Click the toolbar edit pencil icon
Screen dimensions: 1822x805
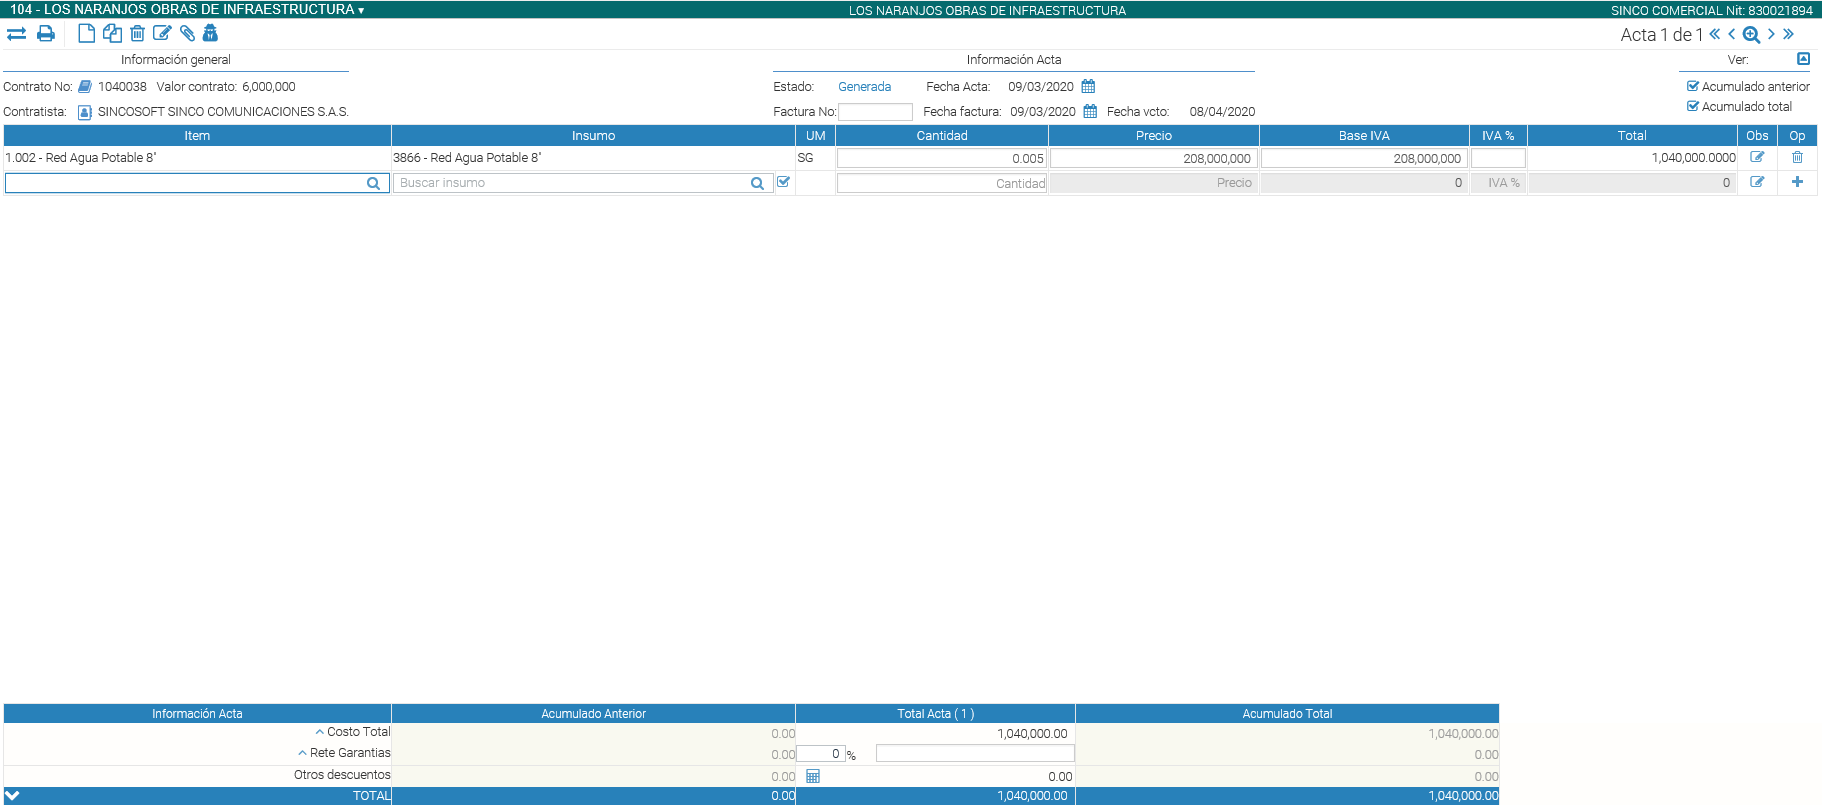pos(162,34)
